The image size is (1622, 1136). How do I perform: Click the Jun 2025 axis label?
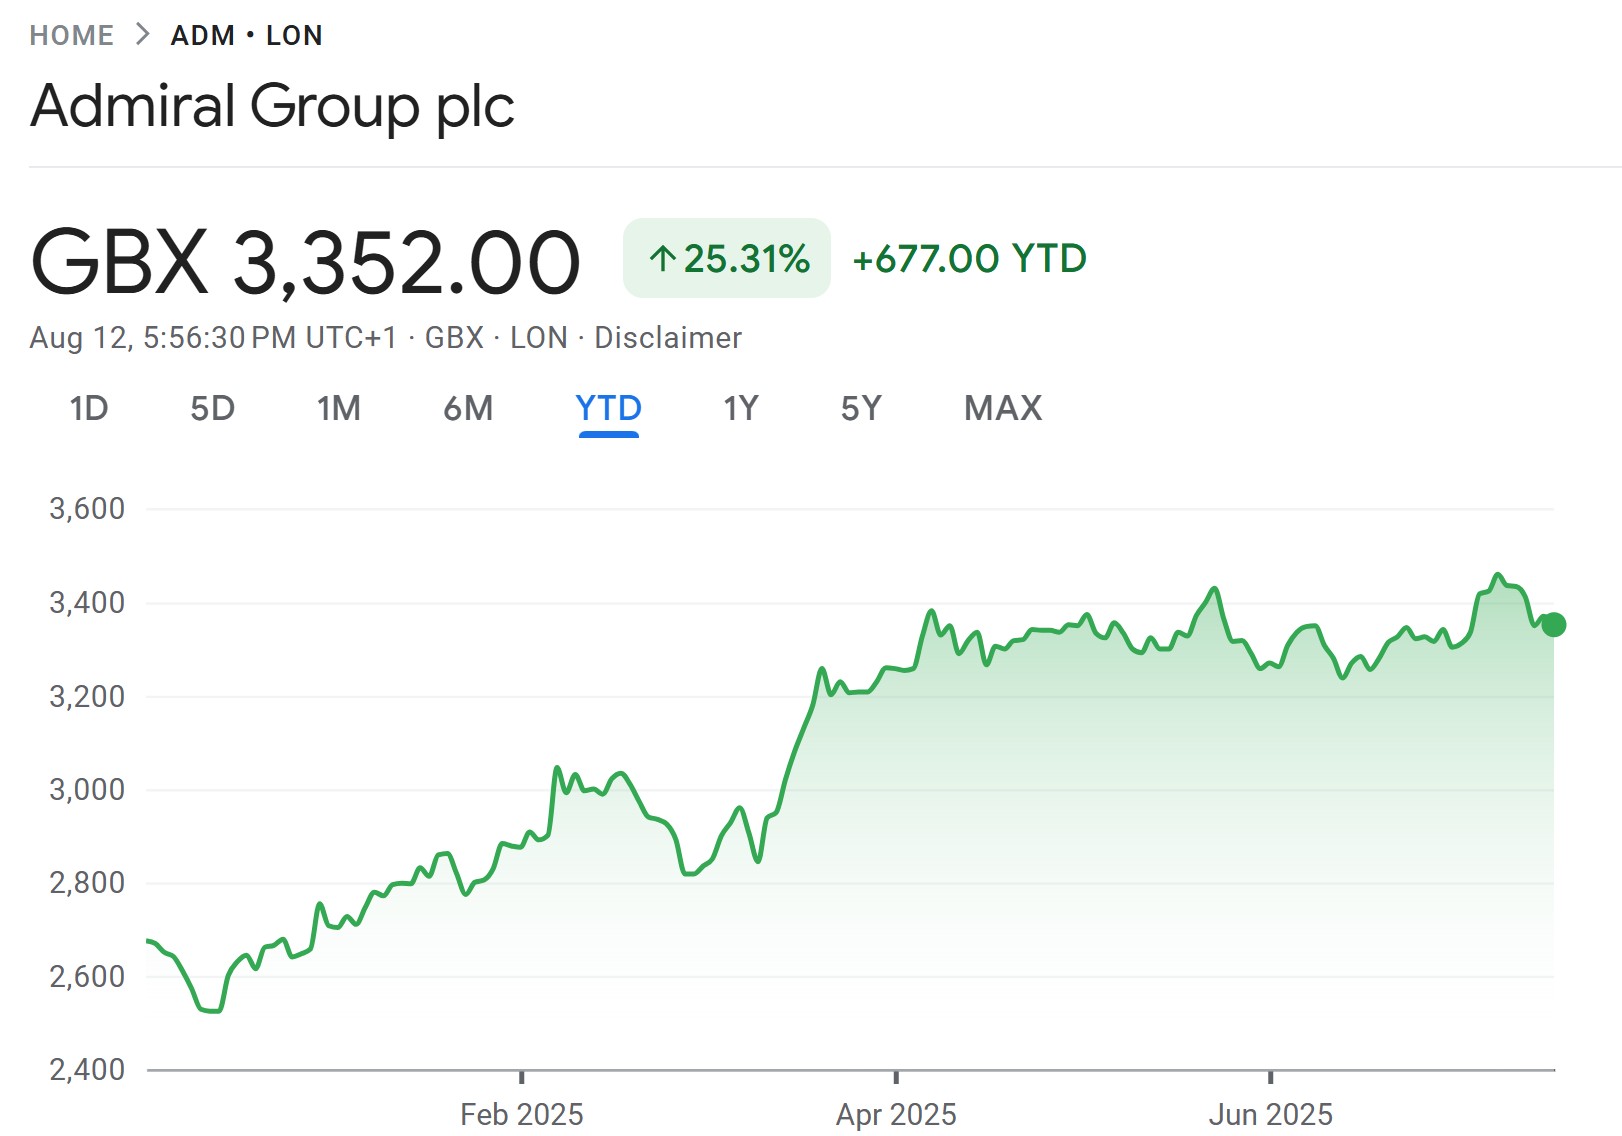tap(1271, 1112)
